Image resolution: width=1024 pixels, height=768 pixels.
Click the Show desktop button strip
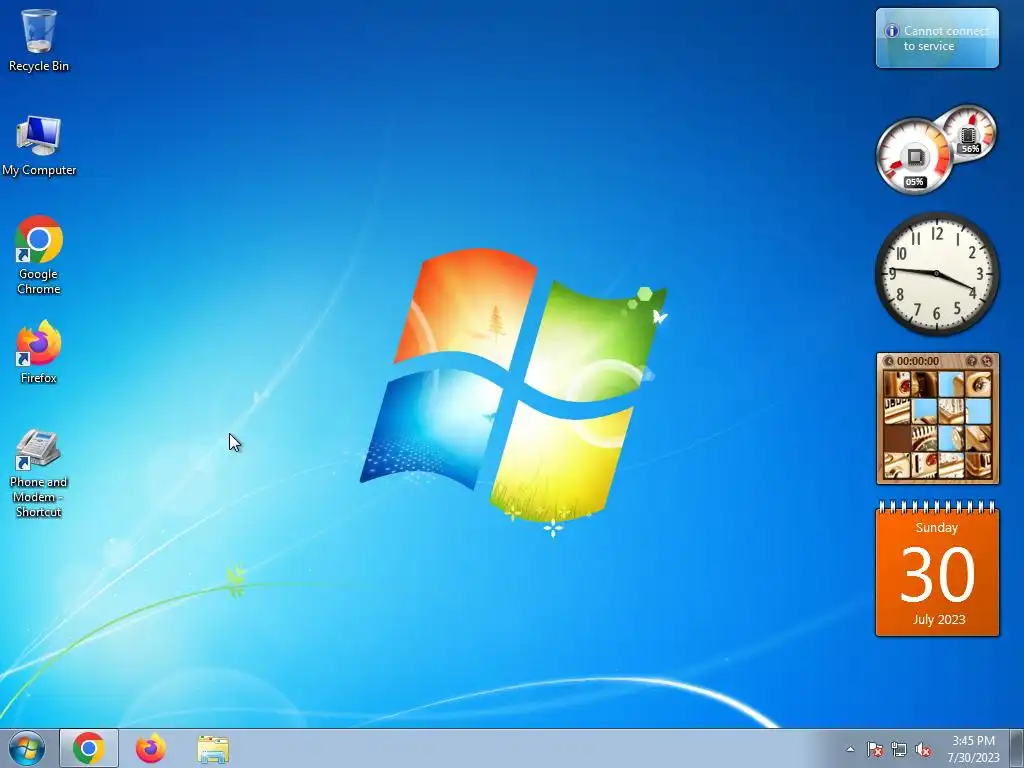[x=1016, y=748]
